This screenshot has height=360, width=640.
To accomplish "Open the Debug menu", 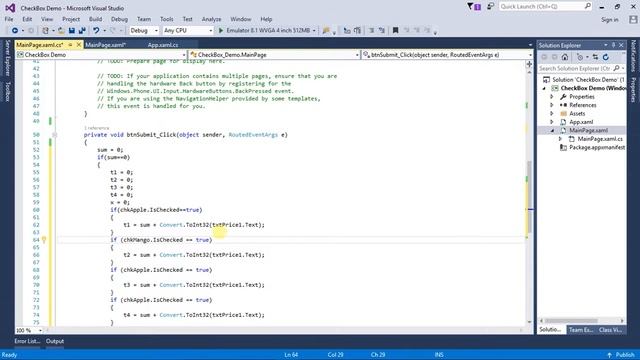I will pos(119,19).
